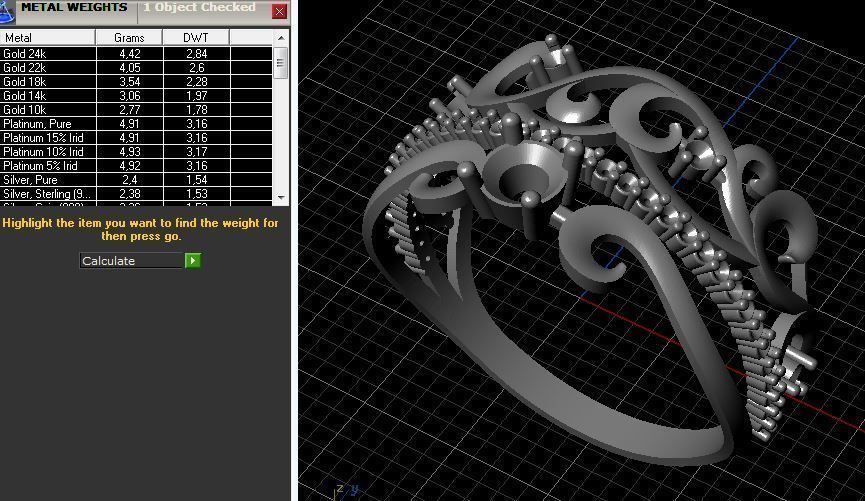Click scrollbar down arrow in metal list
This screenshot has height=501, width=865.
[281, 198]
